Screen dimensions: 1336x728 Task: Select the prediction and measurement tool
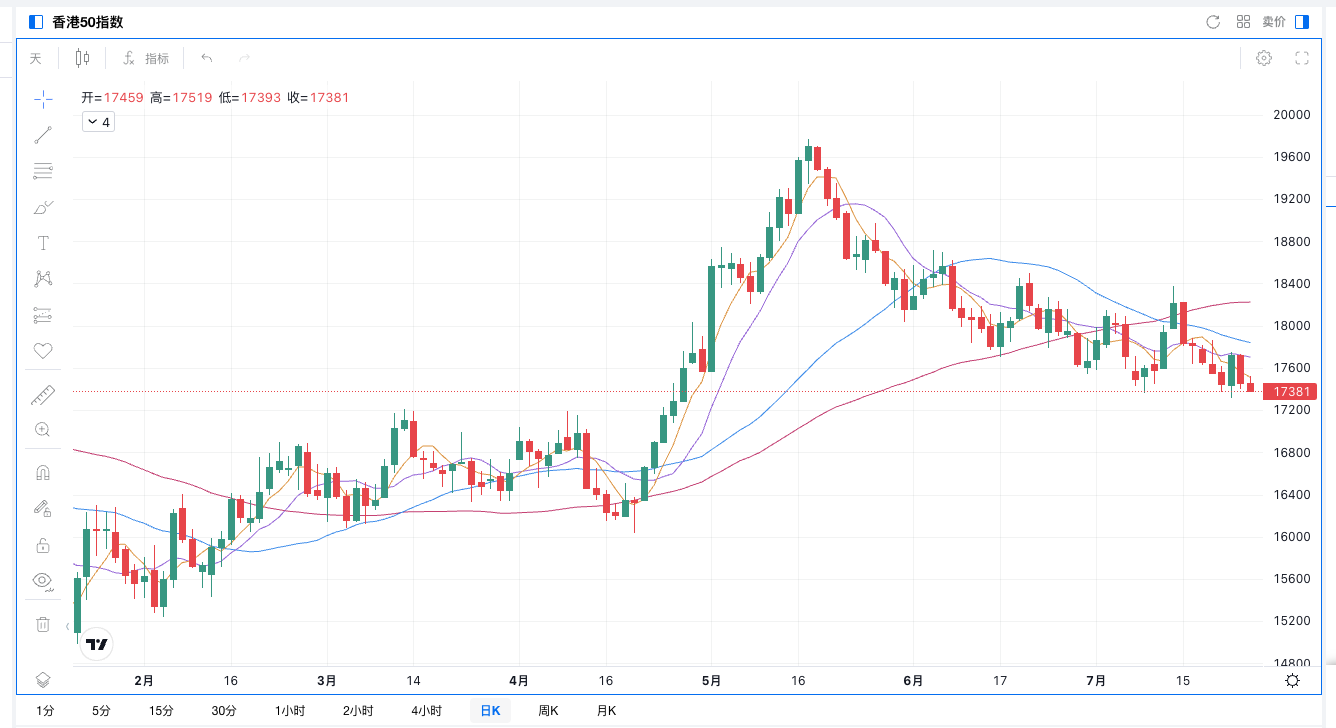tap(43, 315)
